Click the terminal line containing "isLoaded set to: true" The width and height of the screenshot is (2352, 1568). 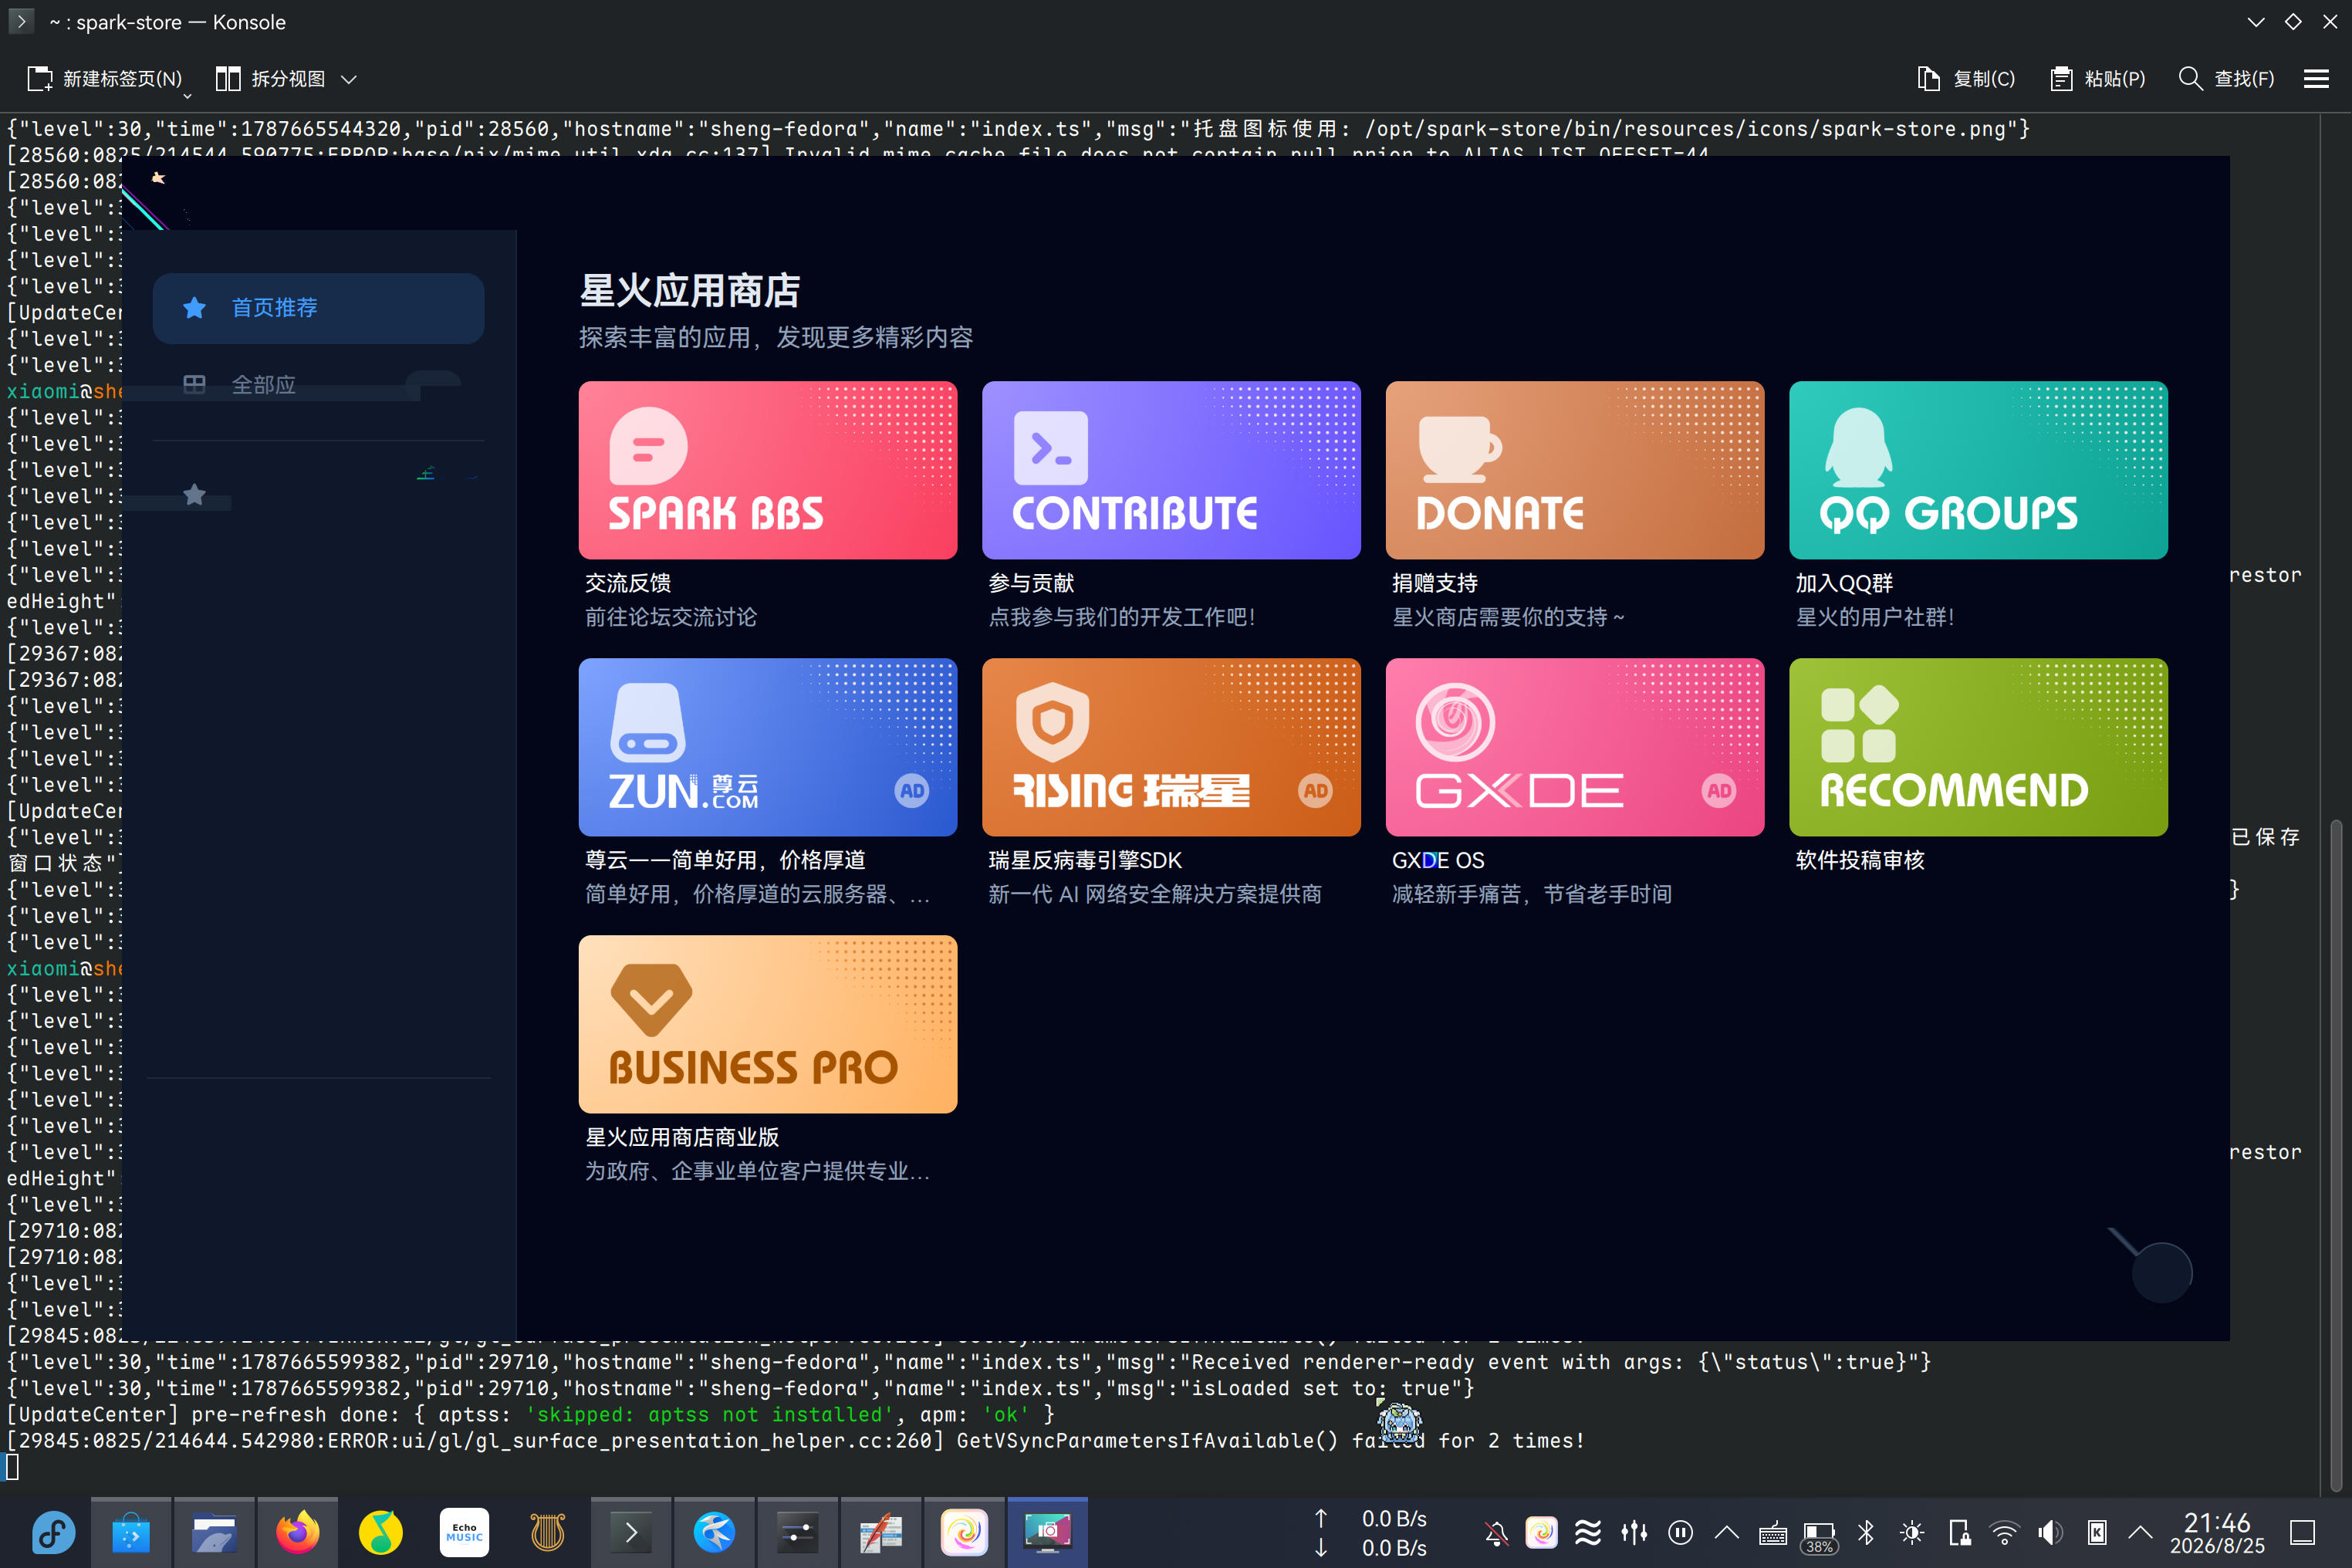click(741, 1388)
